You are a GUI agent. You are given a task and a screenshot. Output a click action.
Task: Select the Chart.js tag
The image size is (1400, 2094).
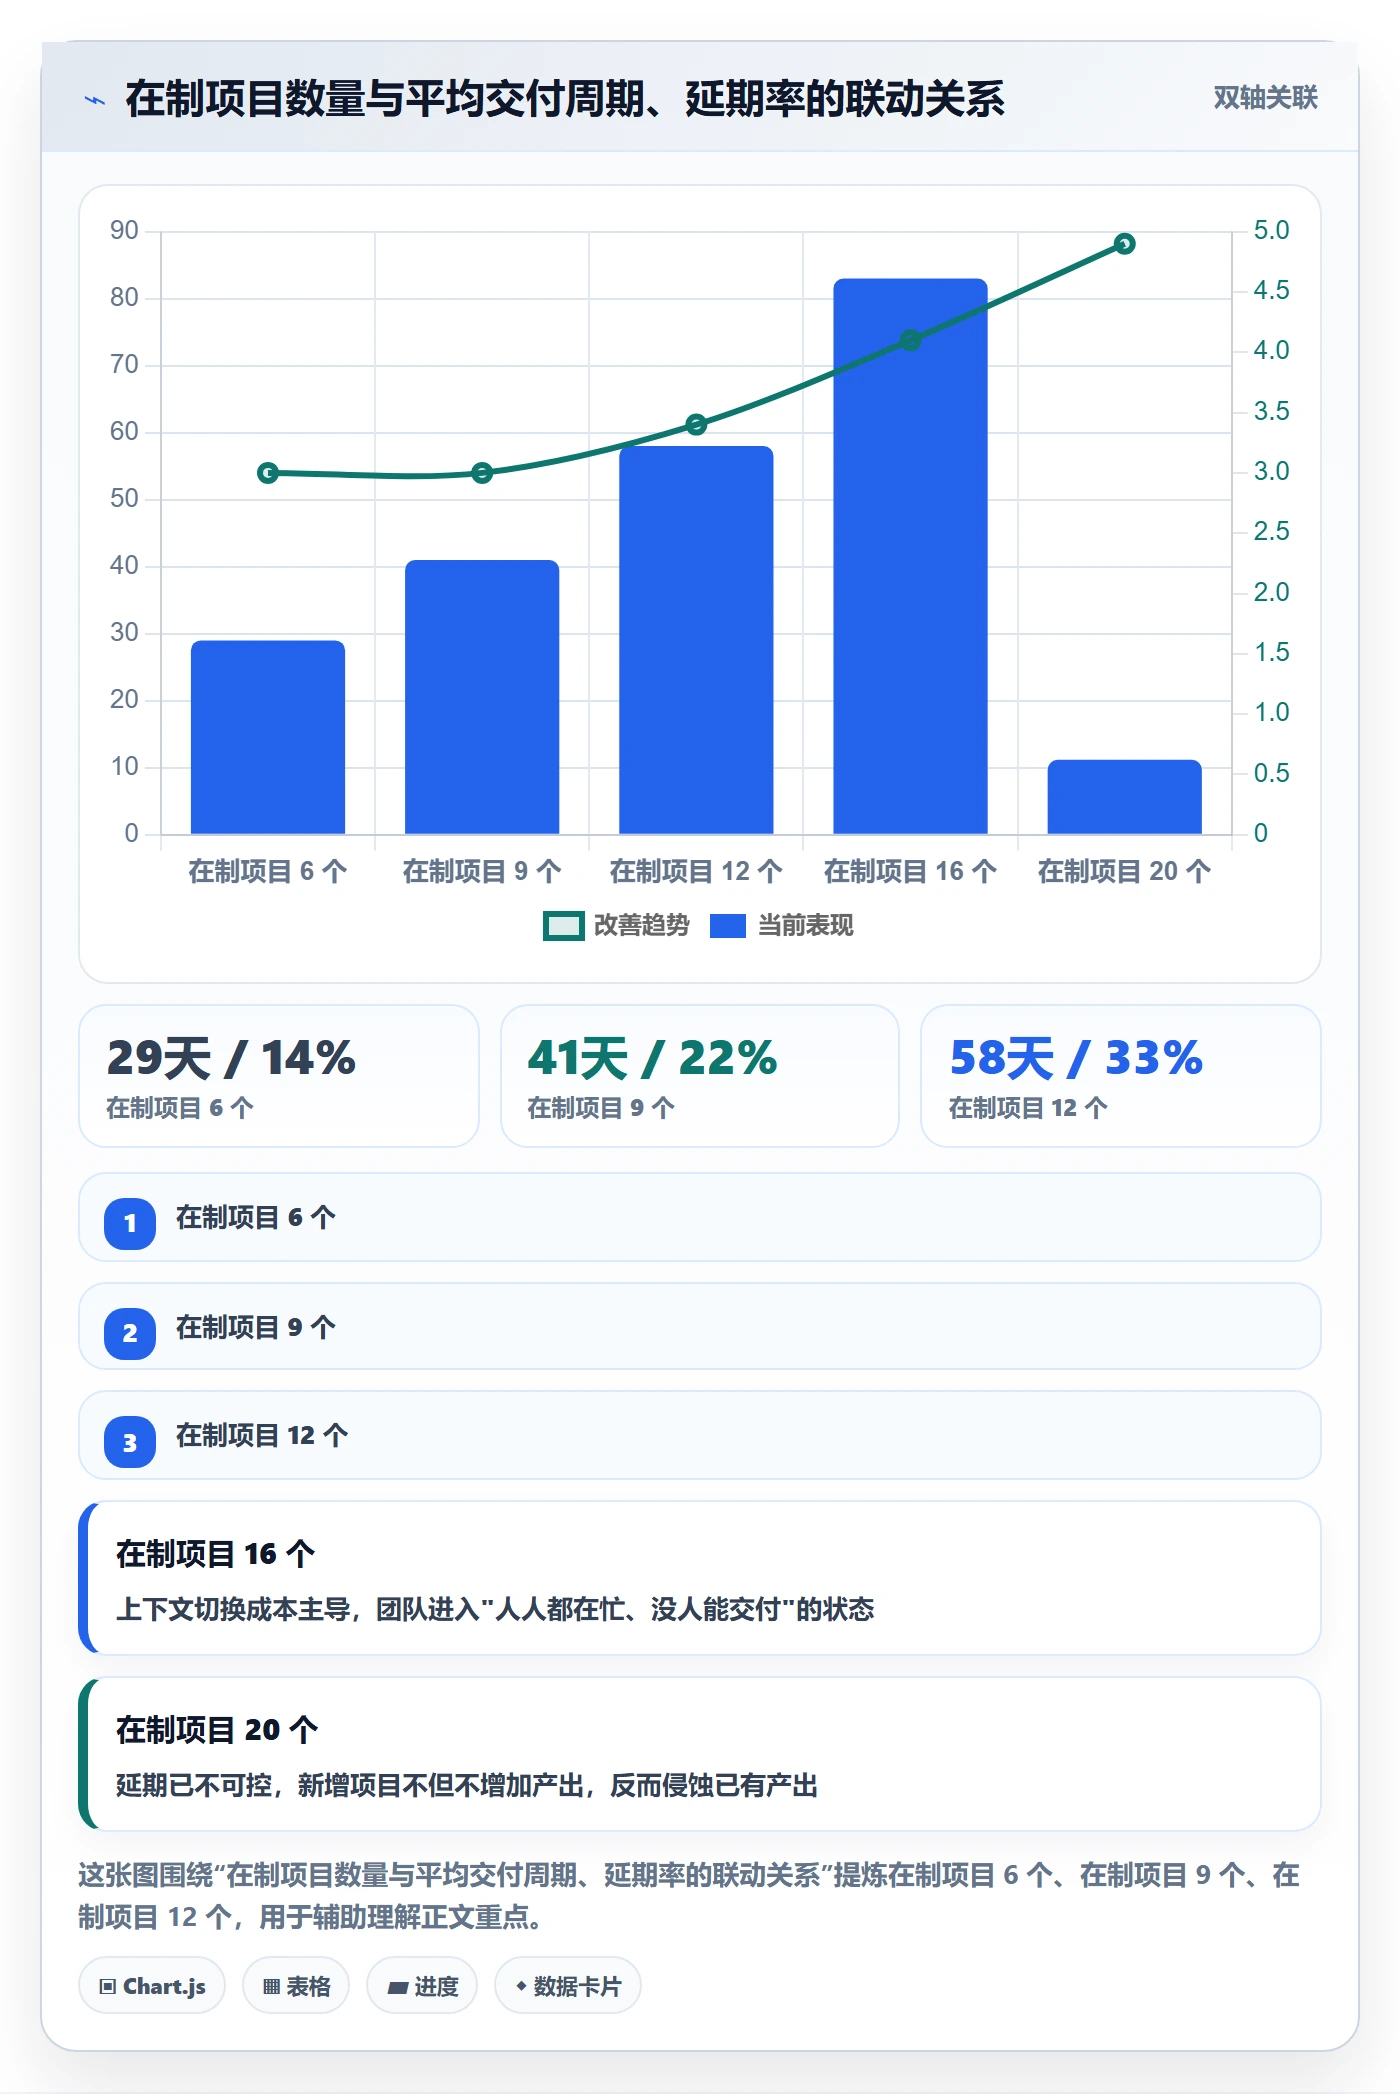(152, 1986)
